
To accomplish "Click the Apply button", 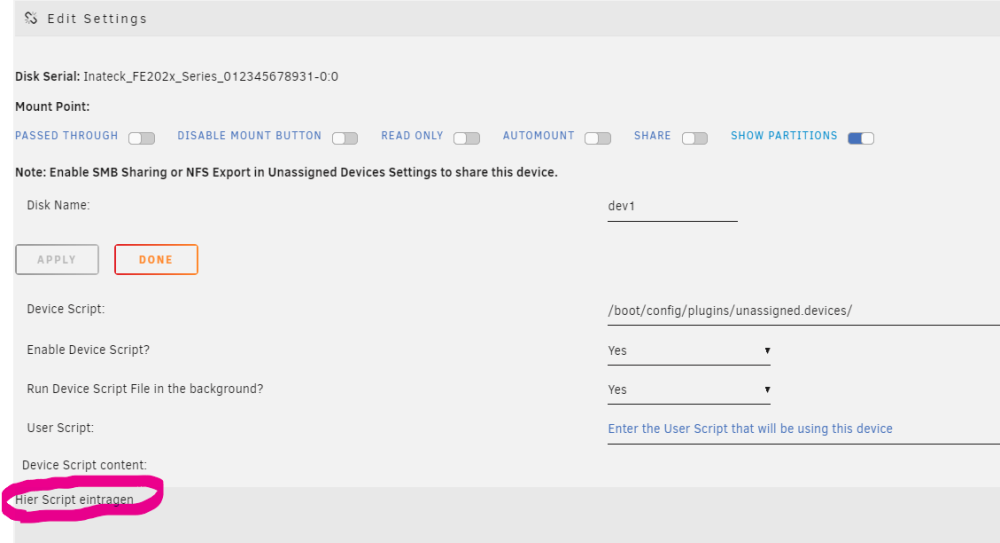I will click(x=57, y=260).
